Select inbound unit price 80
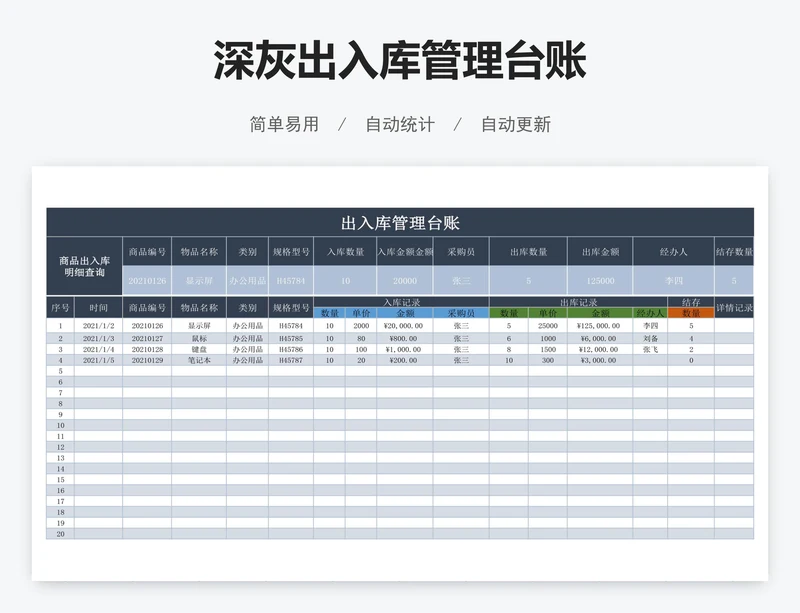 tap(361, 338)
